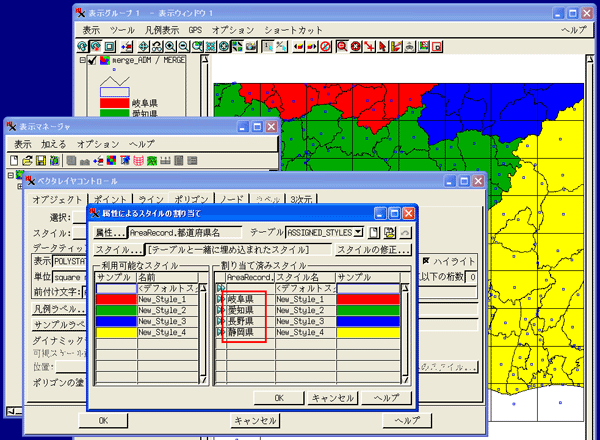
Task: Toggle merge_ADM layer visibility checkbox
Action: click(92, 61)
